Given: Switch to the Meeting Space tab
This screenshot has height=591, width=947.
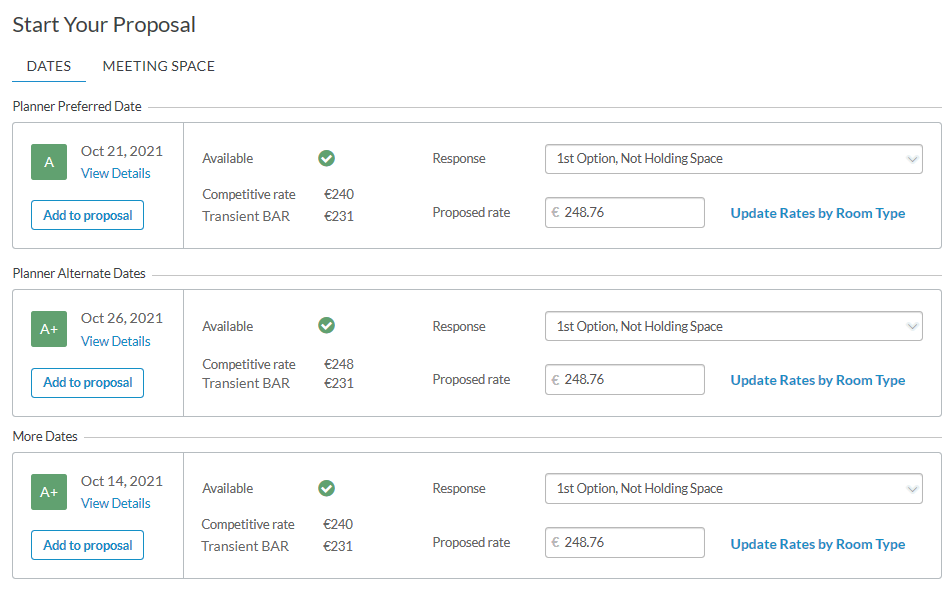Looking at the screenshot, I should [159, 66].
